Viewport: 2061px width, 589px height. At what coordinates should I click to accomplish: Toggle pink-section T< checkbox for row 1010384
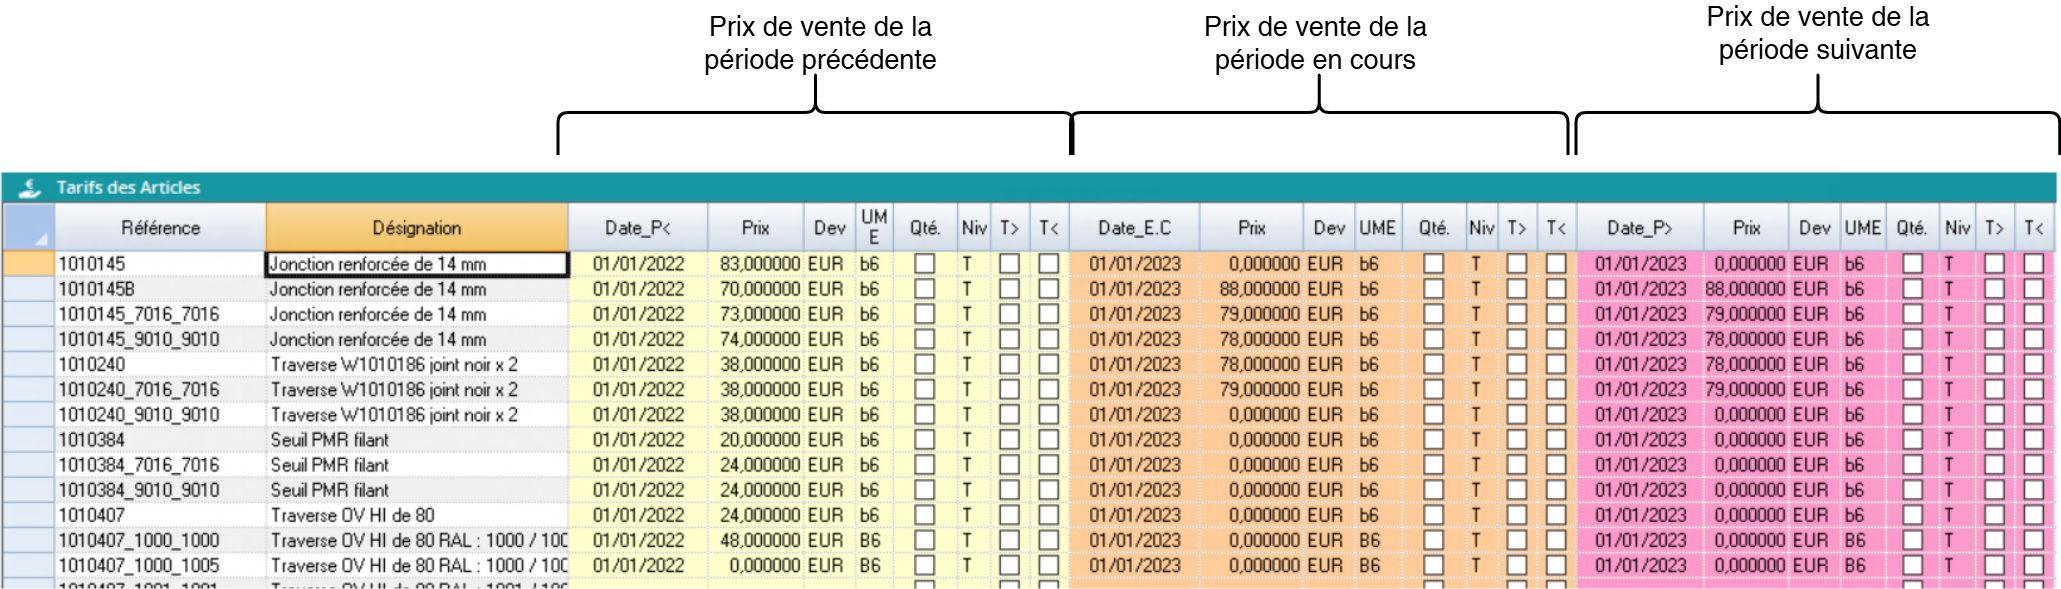[2033, 440]
